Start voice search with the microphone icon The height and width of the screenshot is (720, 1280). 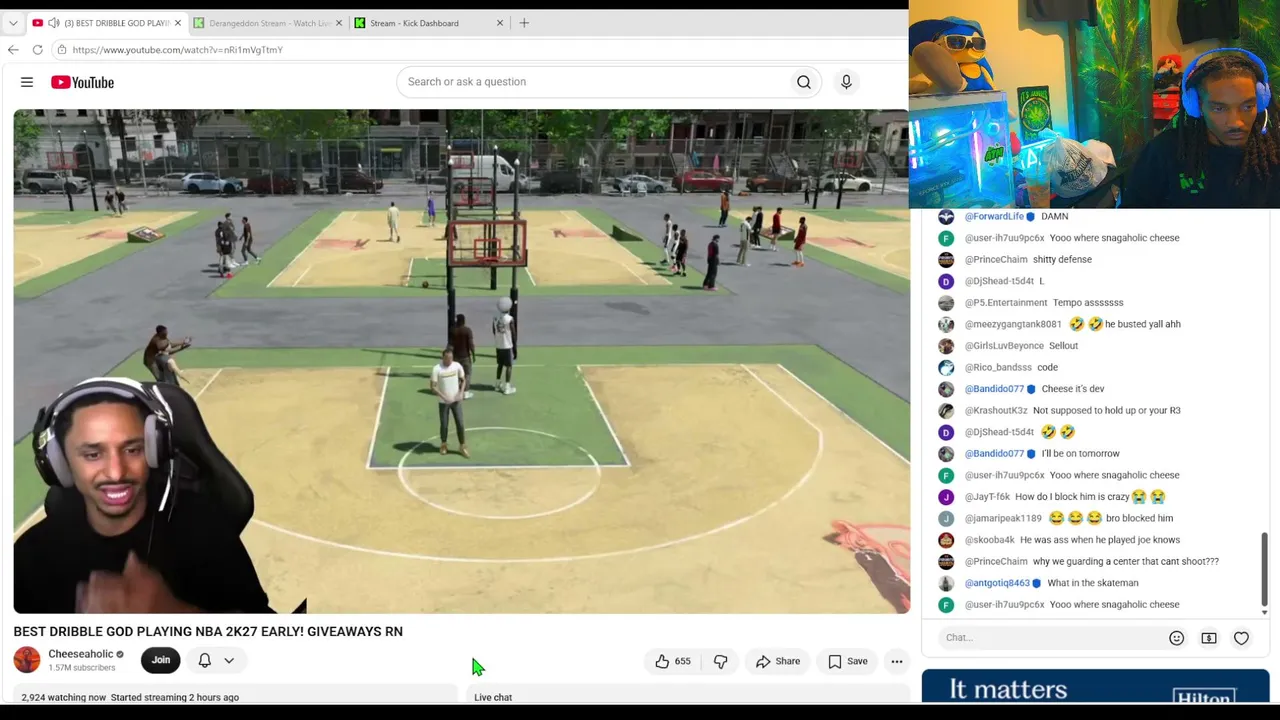(x=846, y=82)
